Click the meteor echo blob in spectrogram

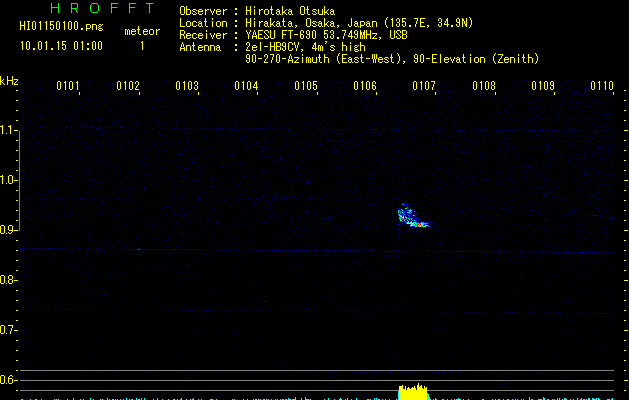[413, 216]
